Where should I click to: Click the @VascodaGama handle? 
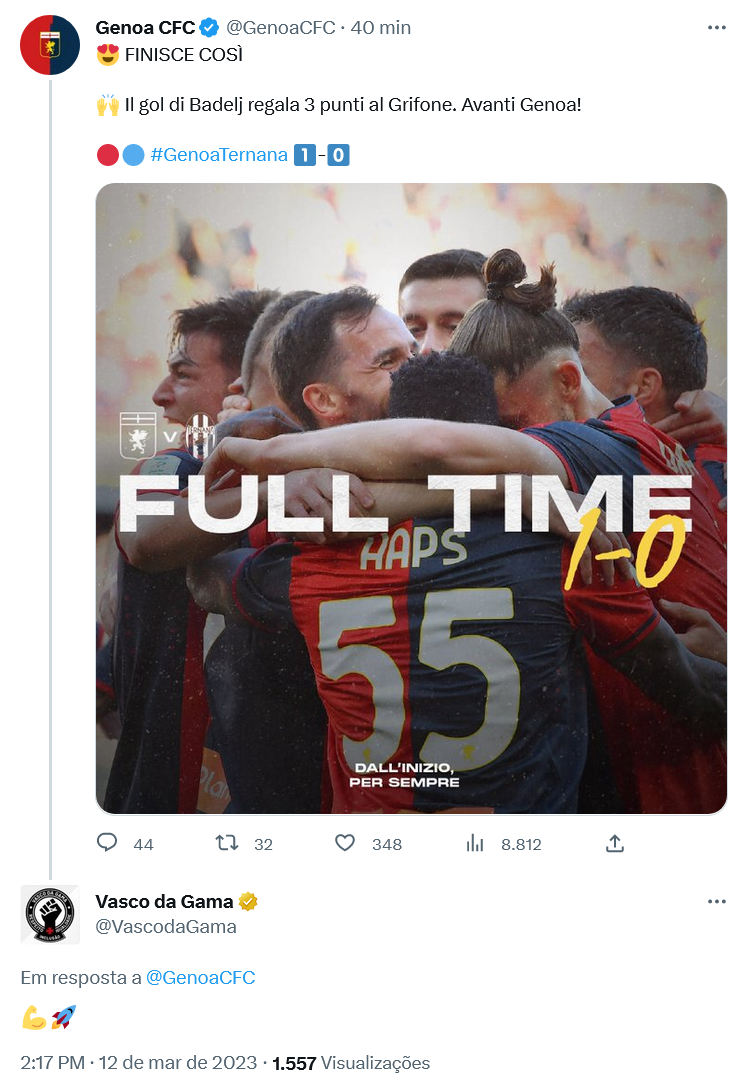point(166,926)
